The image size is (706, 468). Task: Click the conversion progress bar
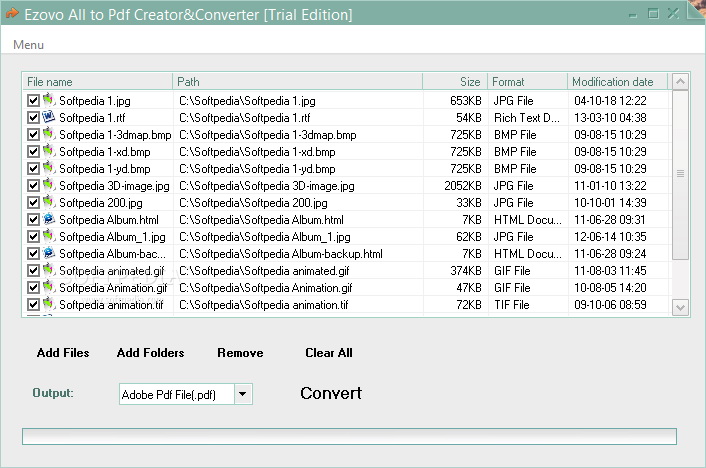pyautogui.click(x=349, y=436)
